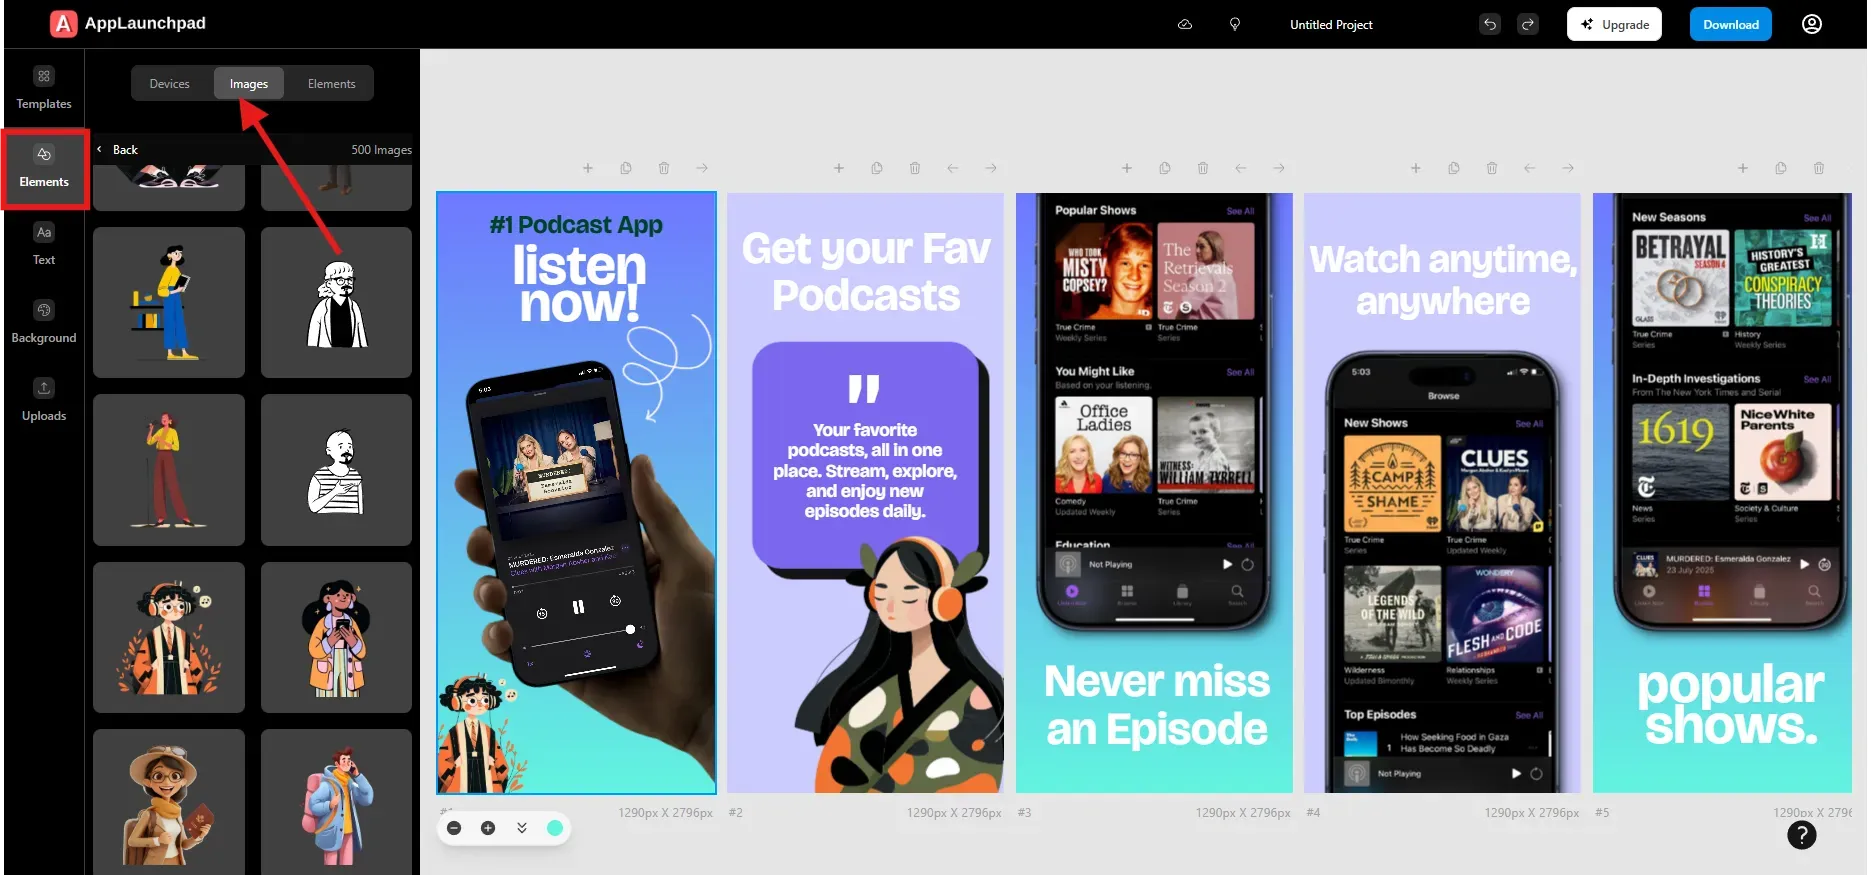1871x875 pixels.
Task: Redo the last action
Action: tap(1528, 24)
